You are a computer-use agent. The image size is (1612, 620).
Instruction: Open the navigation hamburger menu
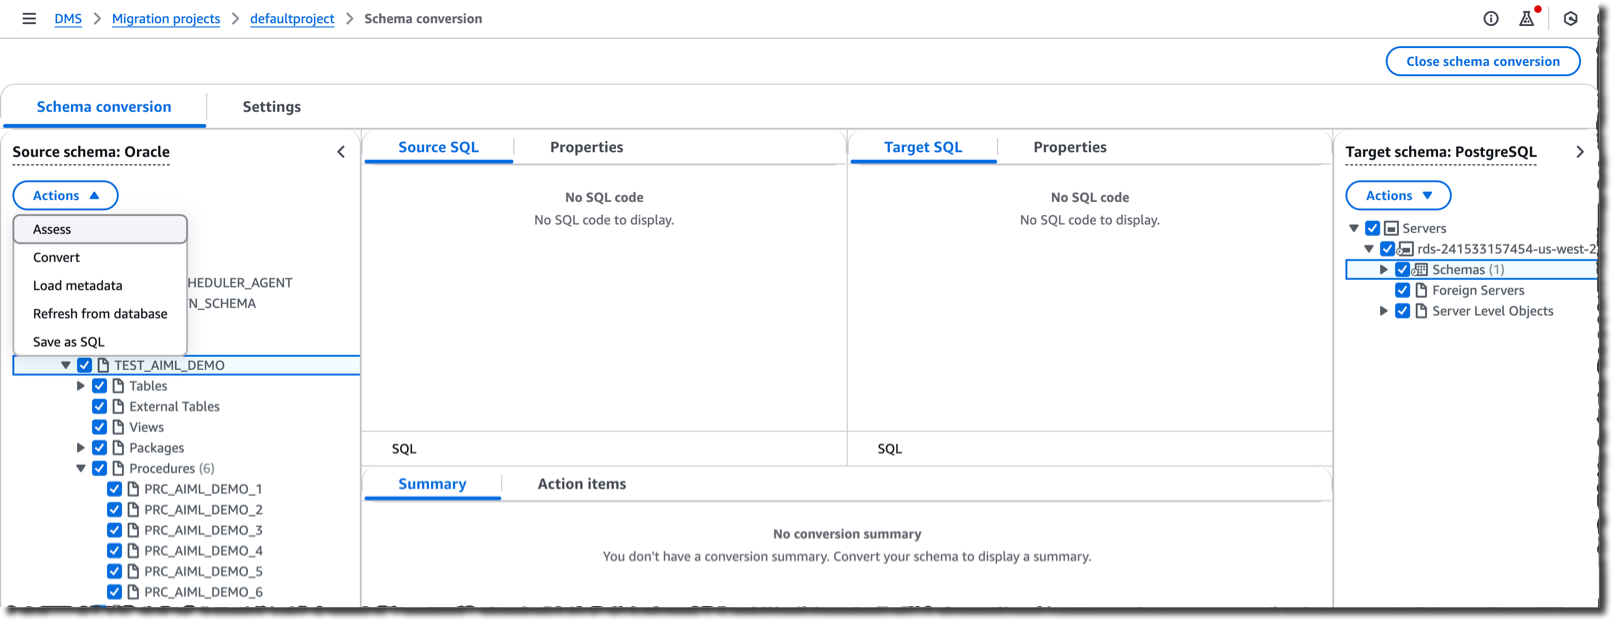[29, 17]
